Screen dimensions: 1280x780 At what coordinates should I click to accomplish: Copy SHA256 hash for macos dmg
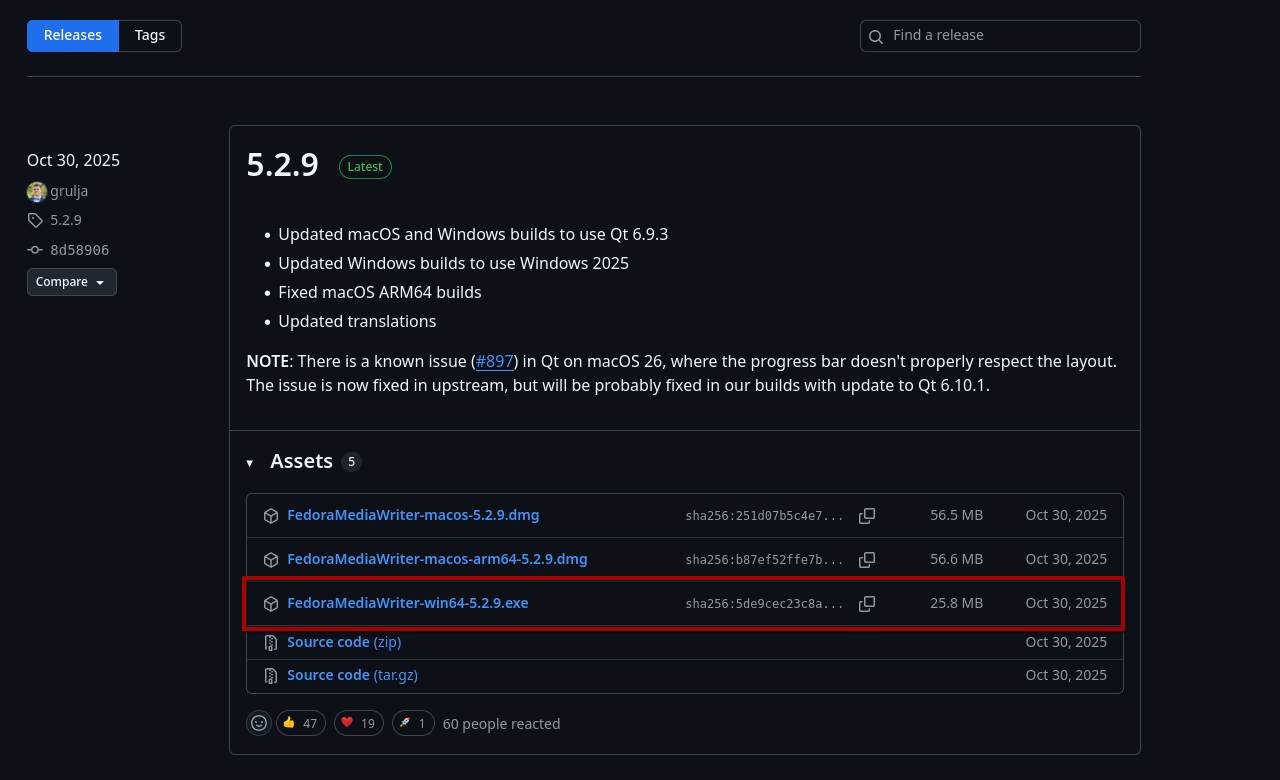(x=867, y=516)
